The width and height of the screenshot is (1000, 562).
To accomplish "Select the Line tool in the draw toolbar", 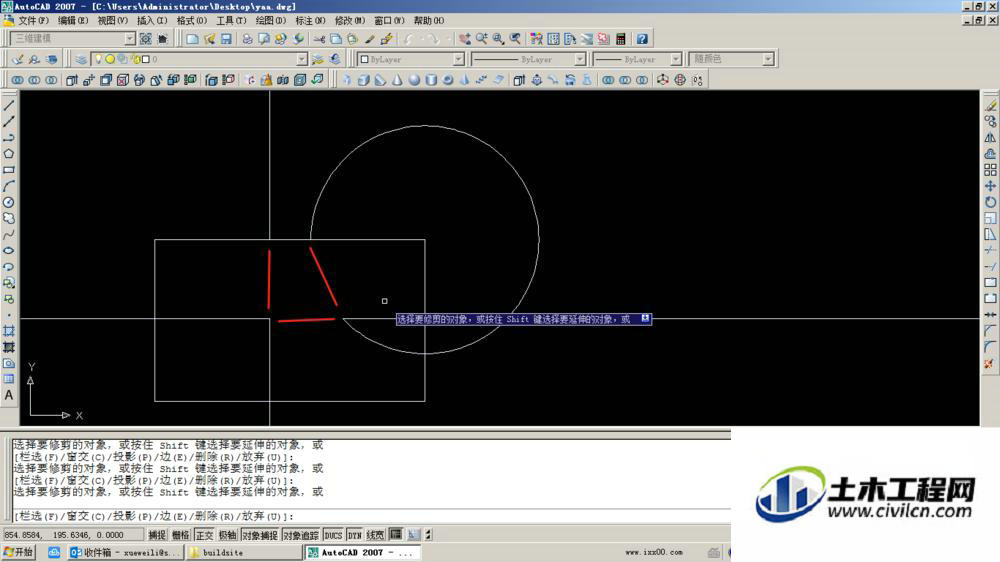I will [x=9, y=105].
